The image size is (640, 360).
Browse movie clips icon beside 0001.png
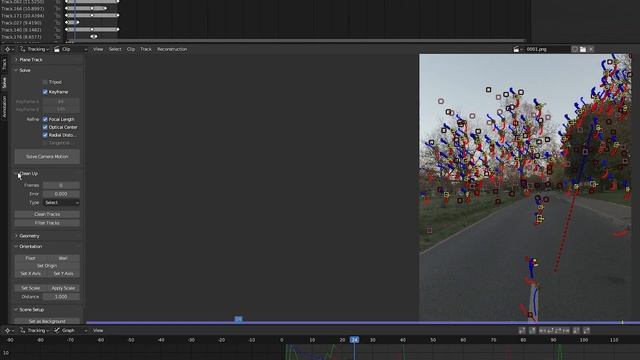coord(517,49)
